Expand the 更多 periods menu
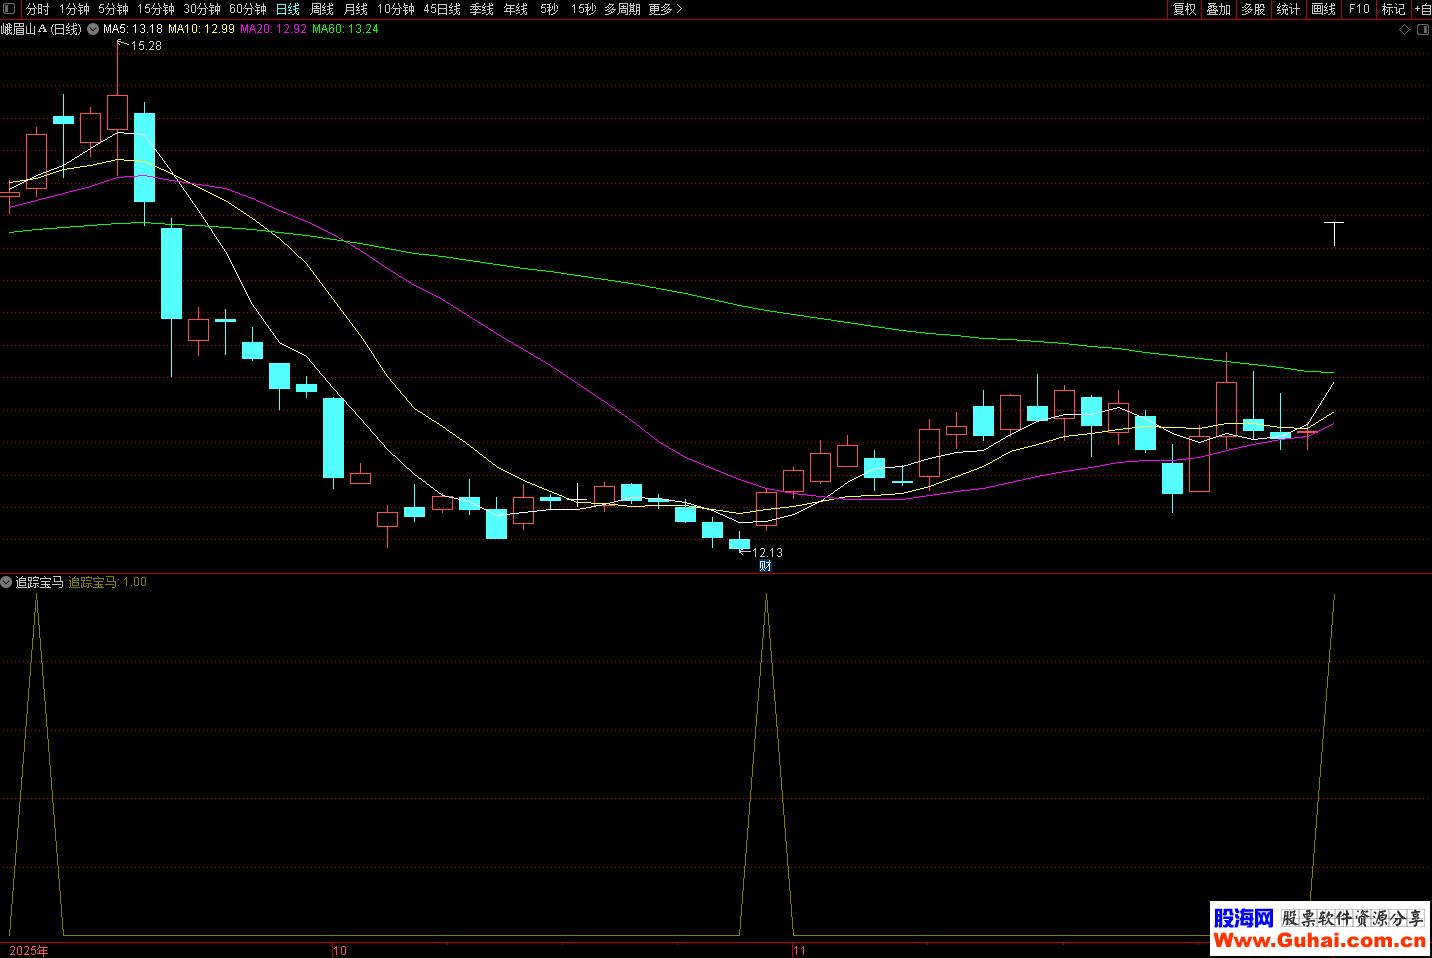1432x958 pixels. (666, 9)
